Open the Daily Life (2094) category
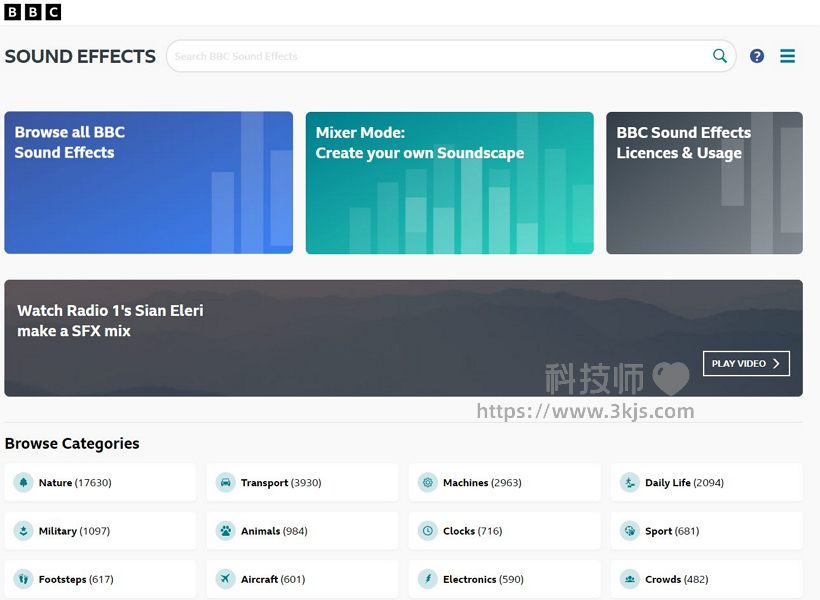Viewport: 820px width, 600px height. [x=707, y=482]
